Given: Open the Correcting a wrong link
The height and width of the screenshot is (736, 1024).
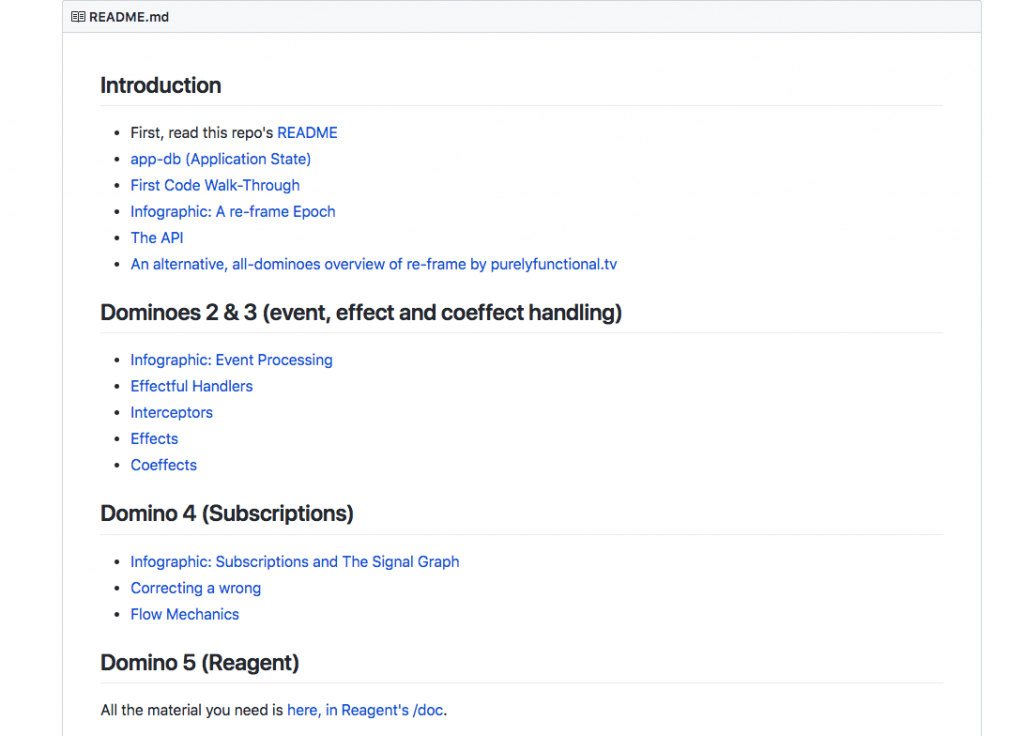Looking at the screenshot, I should [195, 588].
